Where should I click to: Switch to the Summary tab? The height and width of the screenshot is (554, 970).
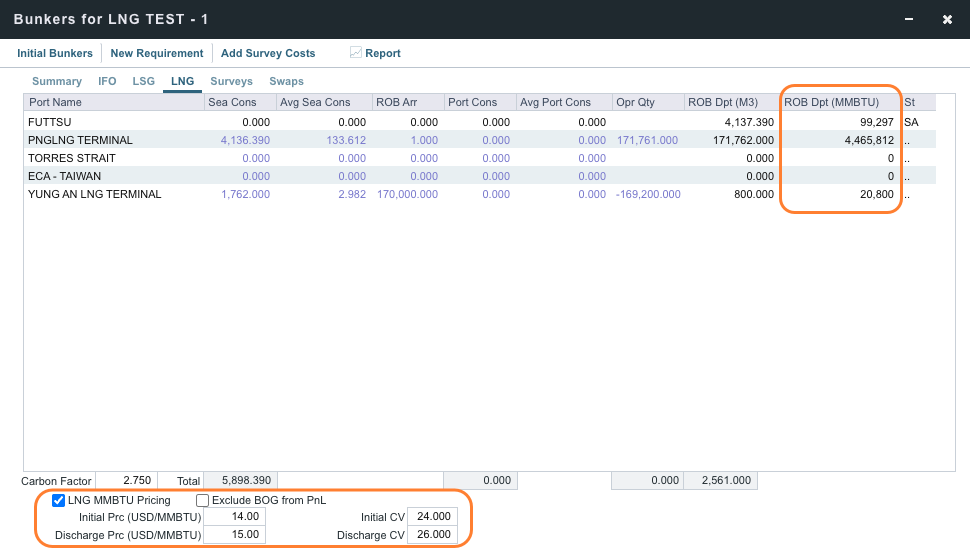(x=57, y=81)
